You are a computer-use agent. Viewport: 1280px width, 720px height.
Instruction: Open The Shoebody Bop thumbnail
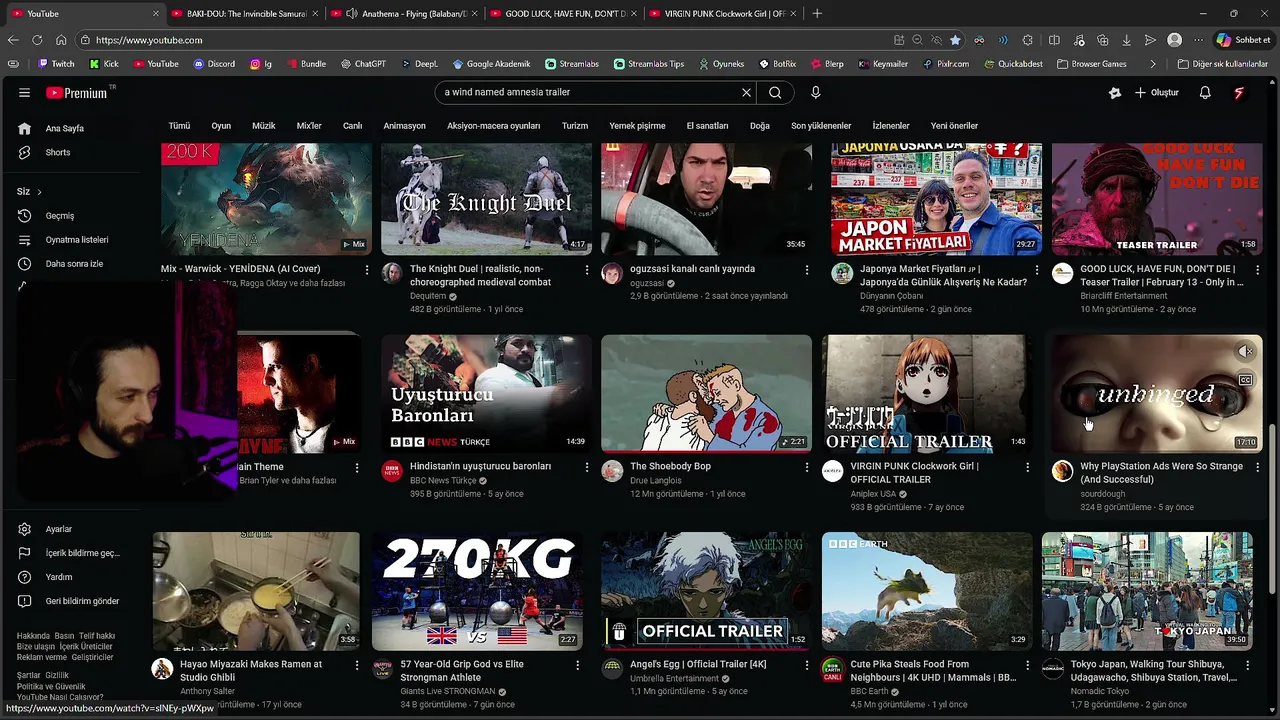coord(706,393)
